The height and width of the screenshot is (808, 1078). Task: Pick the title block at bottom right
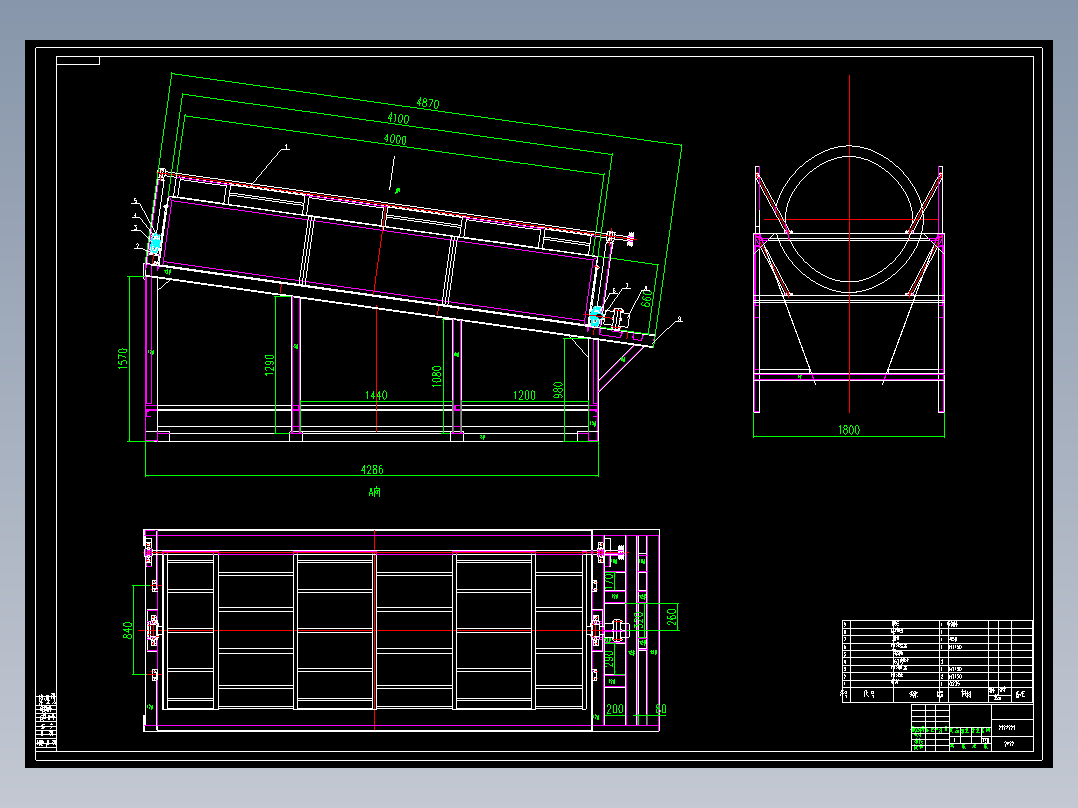972,728
